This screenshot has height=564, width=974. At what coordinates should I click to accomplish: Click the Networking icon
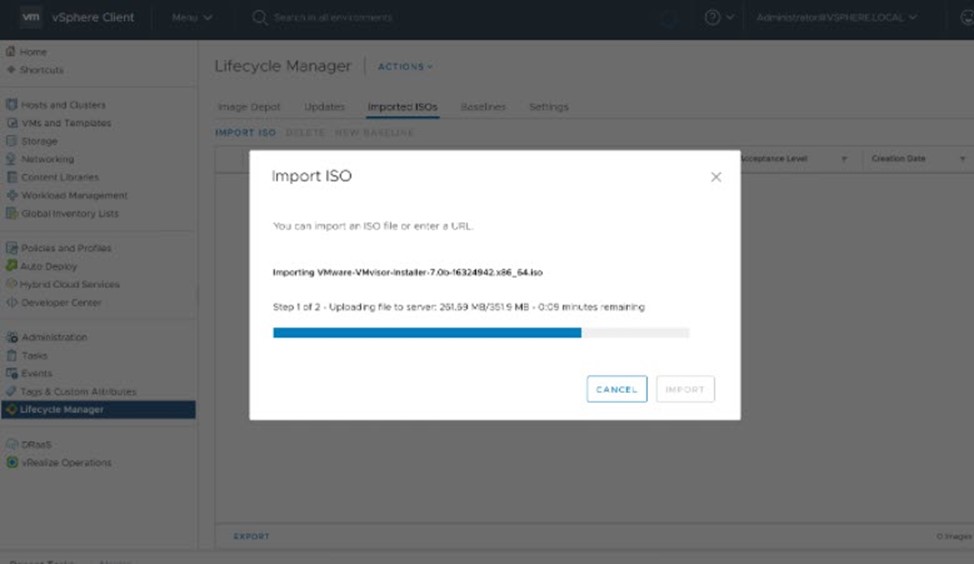11,158
